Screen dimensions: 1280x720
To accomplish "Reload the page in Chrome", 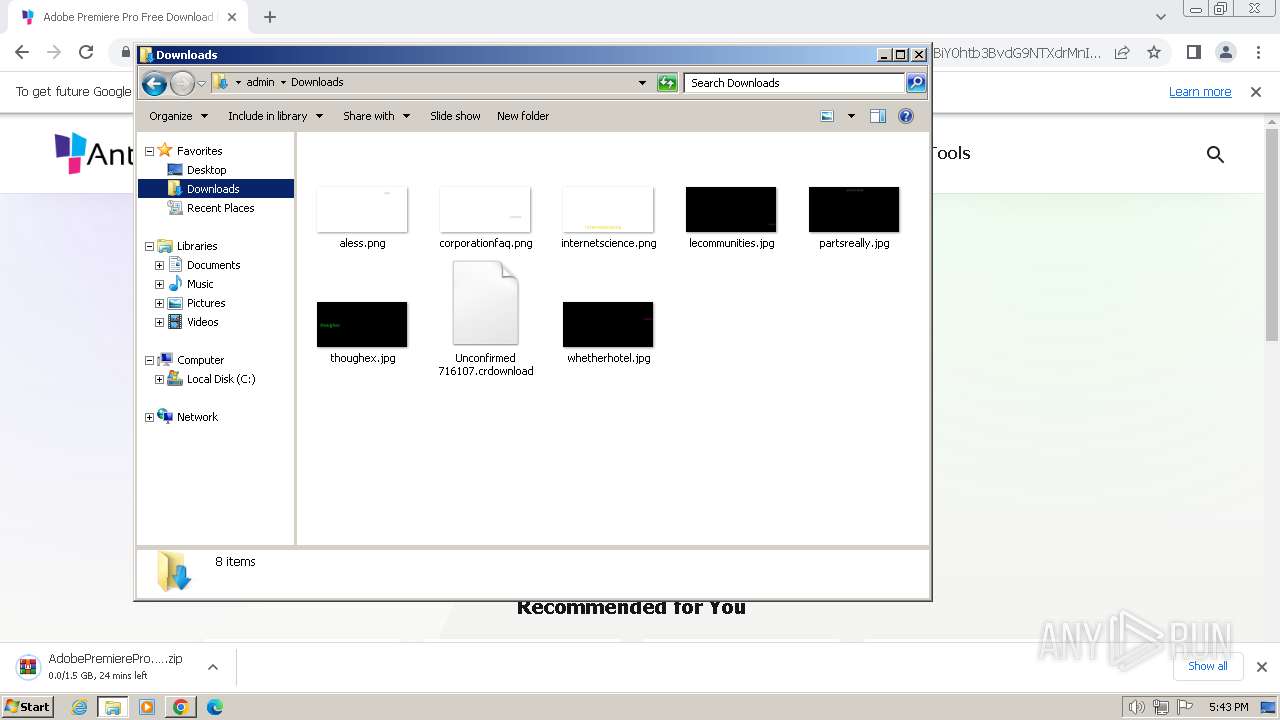I will click(x=86, y=52).
